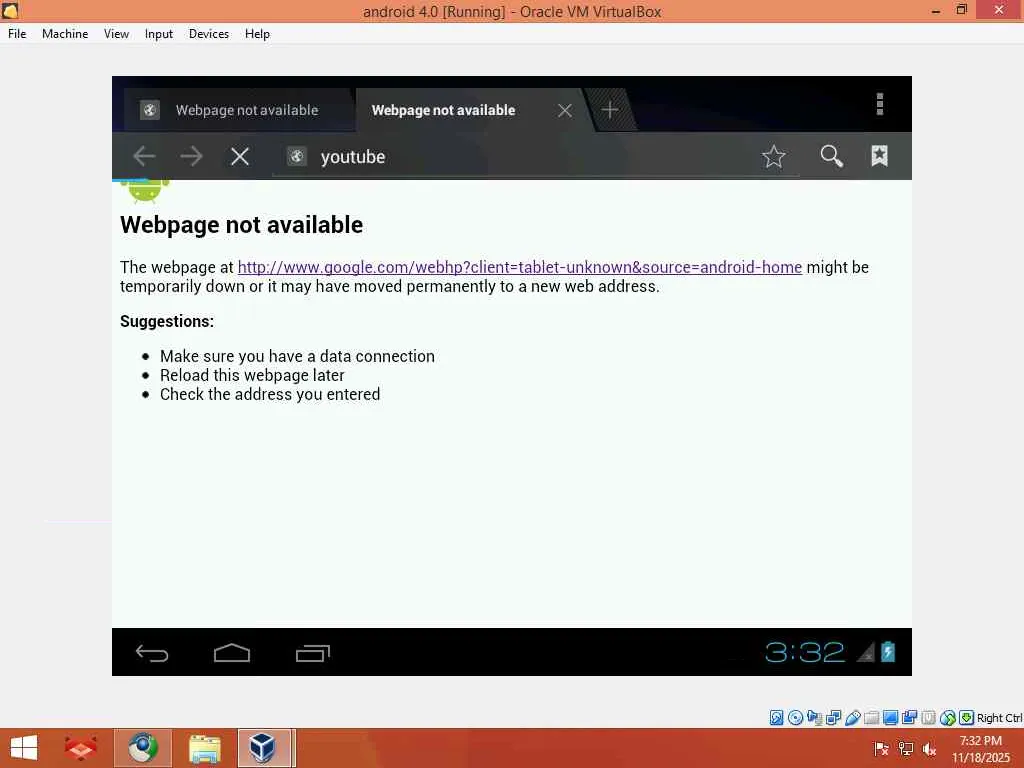Open a new browser tab with plus
This screenshot has height=768, width=1024.
(x=610, y=110)
